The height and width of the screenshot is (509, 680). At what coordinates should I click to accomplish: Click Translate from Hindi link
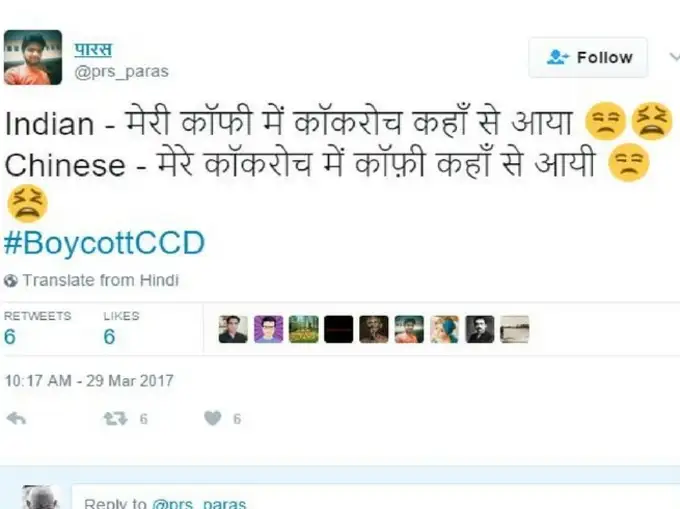pyautogui.click(x=101, y=281)
